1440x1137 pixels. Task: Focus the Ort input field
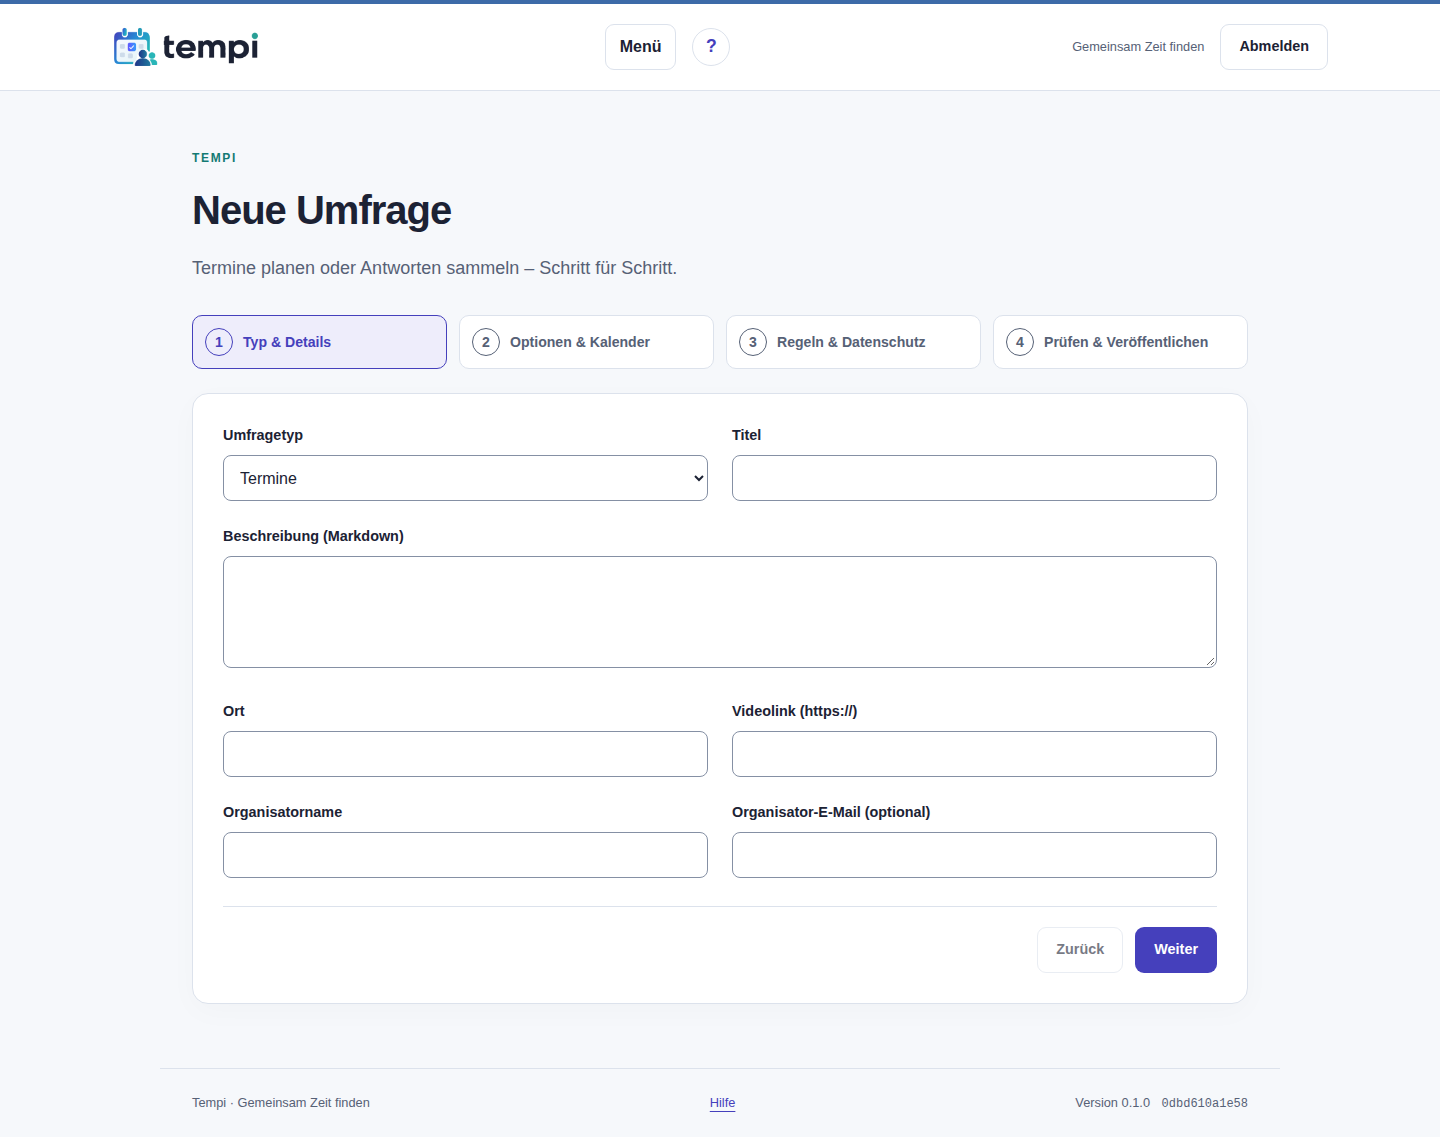465,754
